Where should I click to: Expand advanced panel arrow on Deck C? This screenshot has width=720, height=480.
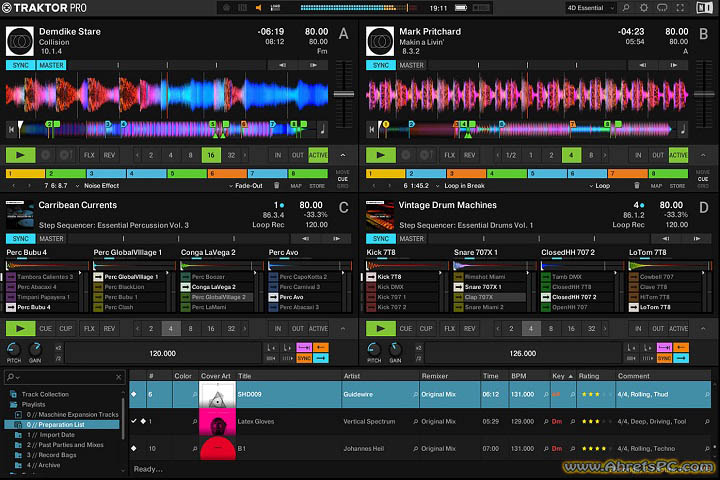click(343, 328)
